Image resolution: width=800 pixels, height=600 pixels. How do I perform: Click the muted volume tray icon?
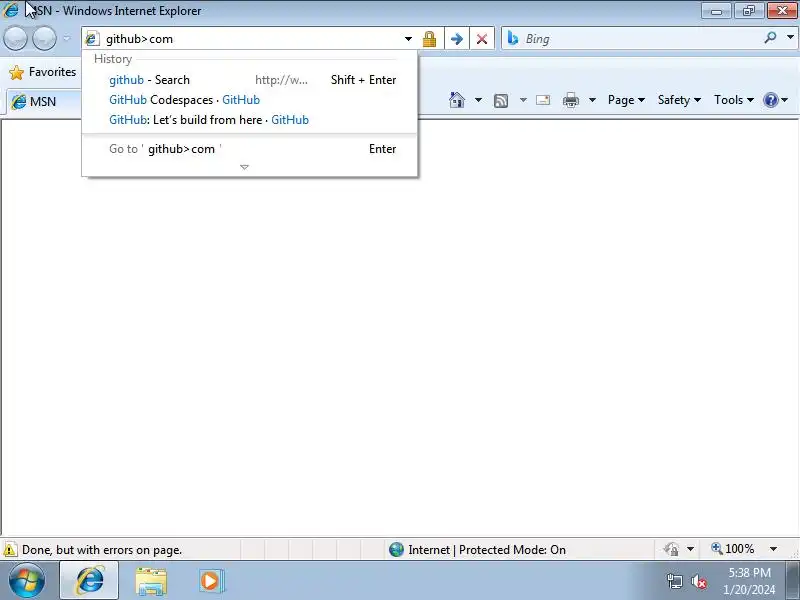click(x=698, y=581)
